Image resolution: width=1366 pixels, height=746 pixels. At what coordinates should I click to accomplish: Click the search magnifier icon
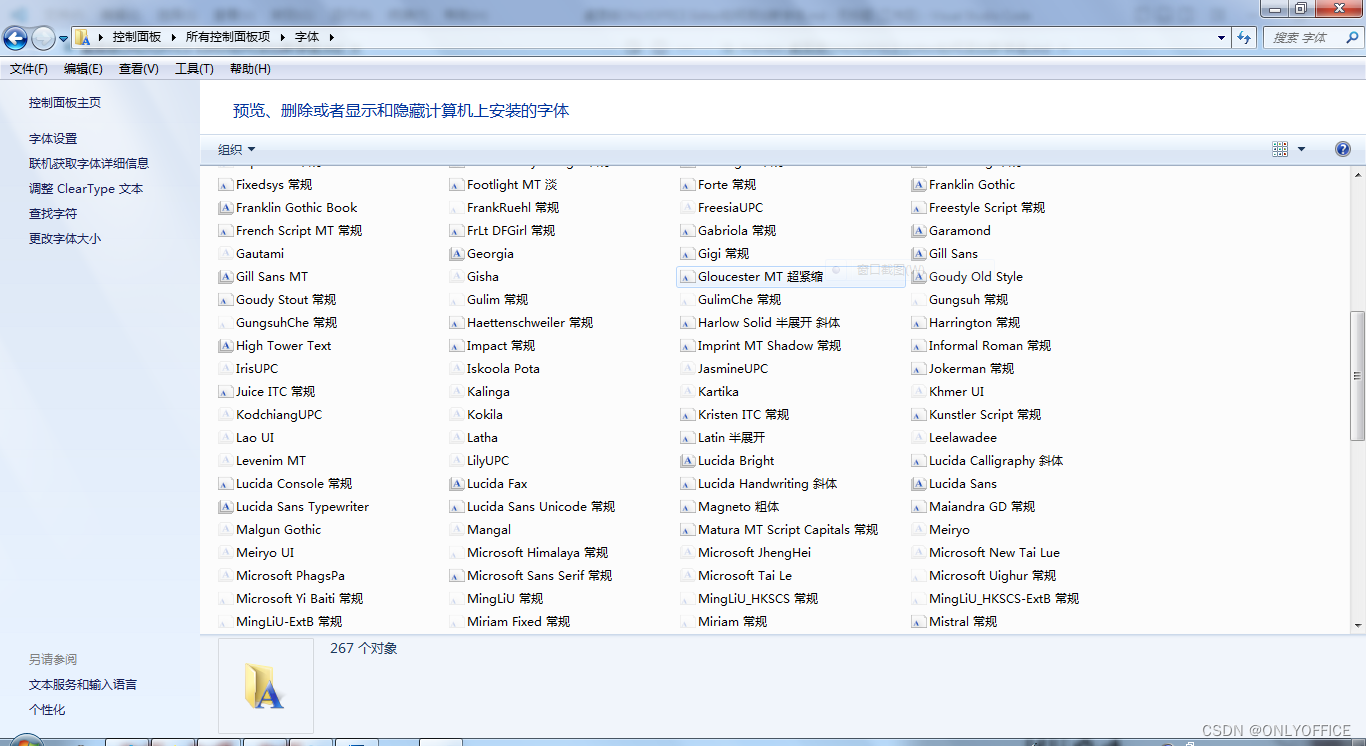point(1353,38)
